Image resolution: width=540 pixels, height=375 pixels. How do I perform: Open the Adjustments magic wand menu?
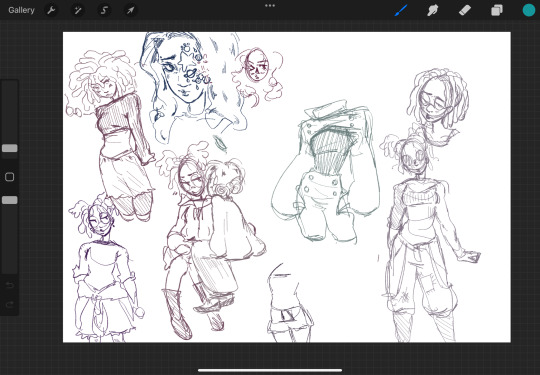77,10
